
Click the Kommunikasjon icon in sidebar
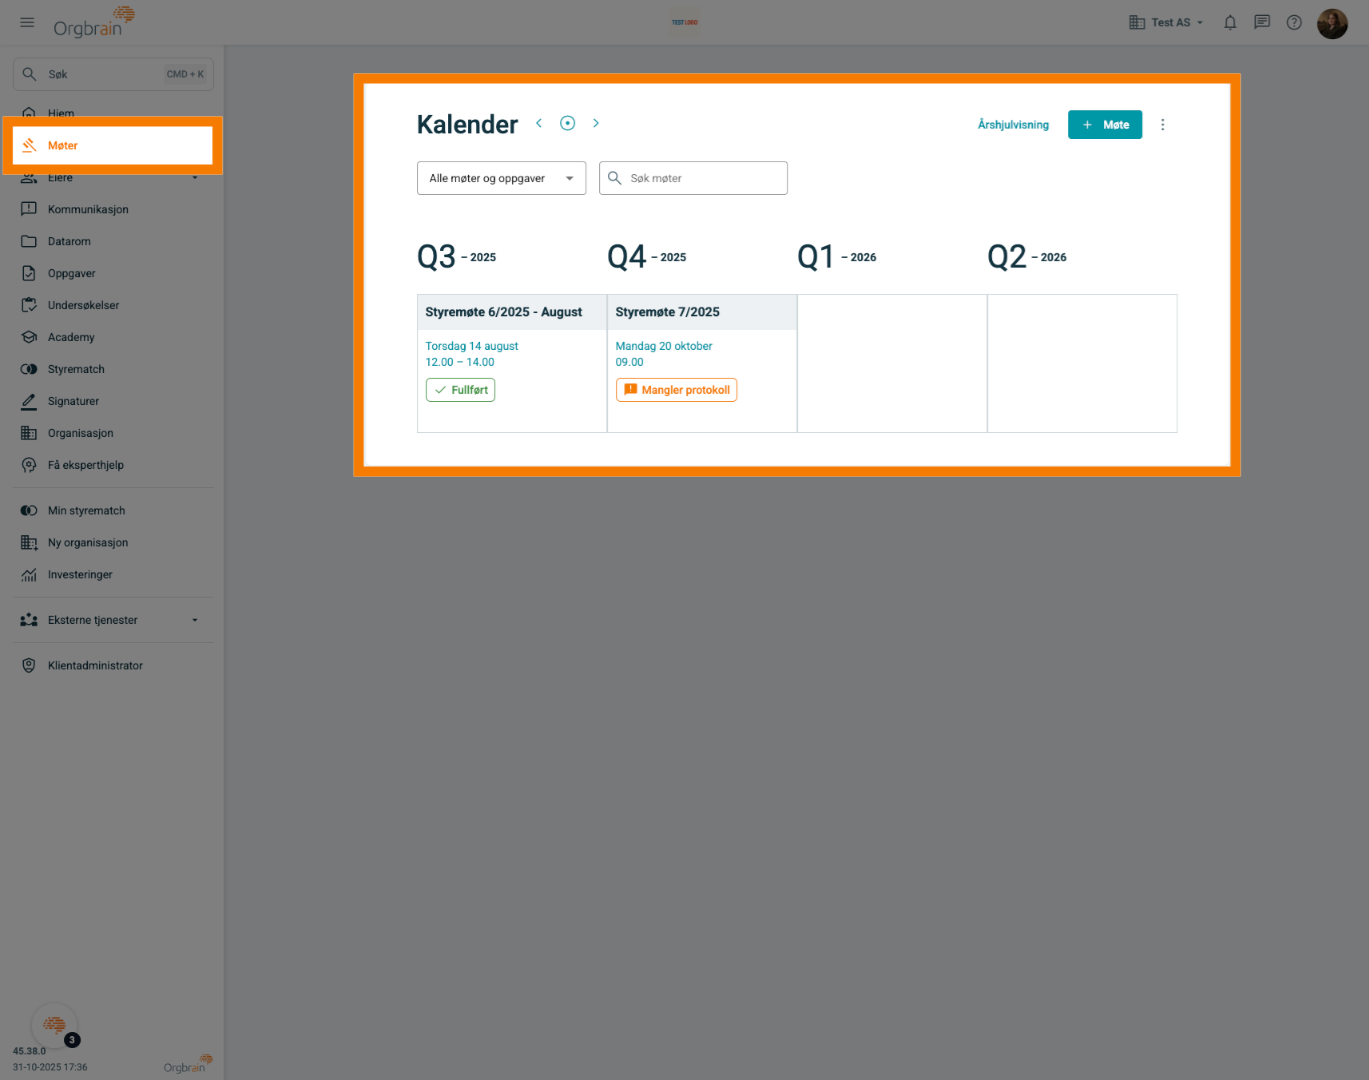pos(29,209)
